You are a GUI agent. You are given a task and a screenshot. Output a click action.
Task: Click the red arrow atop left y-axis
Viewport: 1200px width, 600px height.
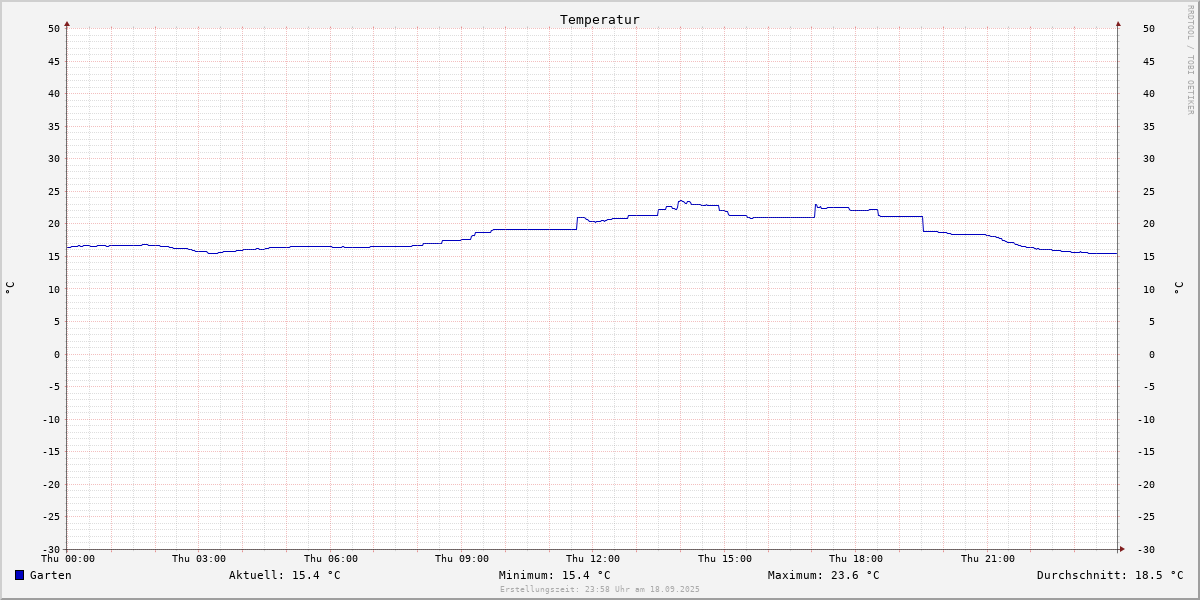click(x=67, y=23)
